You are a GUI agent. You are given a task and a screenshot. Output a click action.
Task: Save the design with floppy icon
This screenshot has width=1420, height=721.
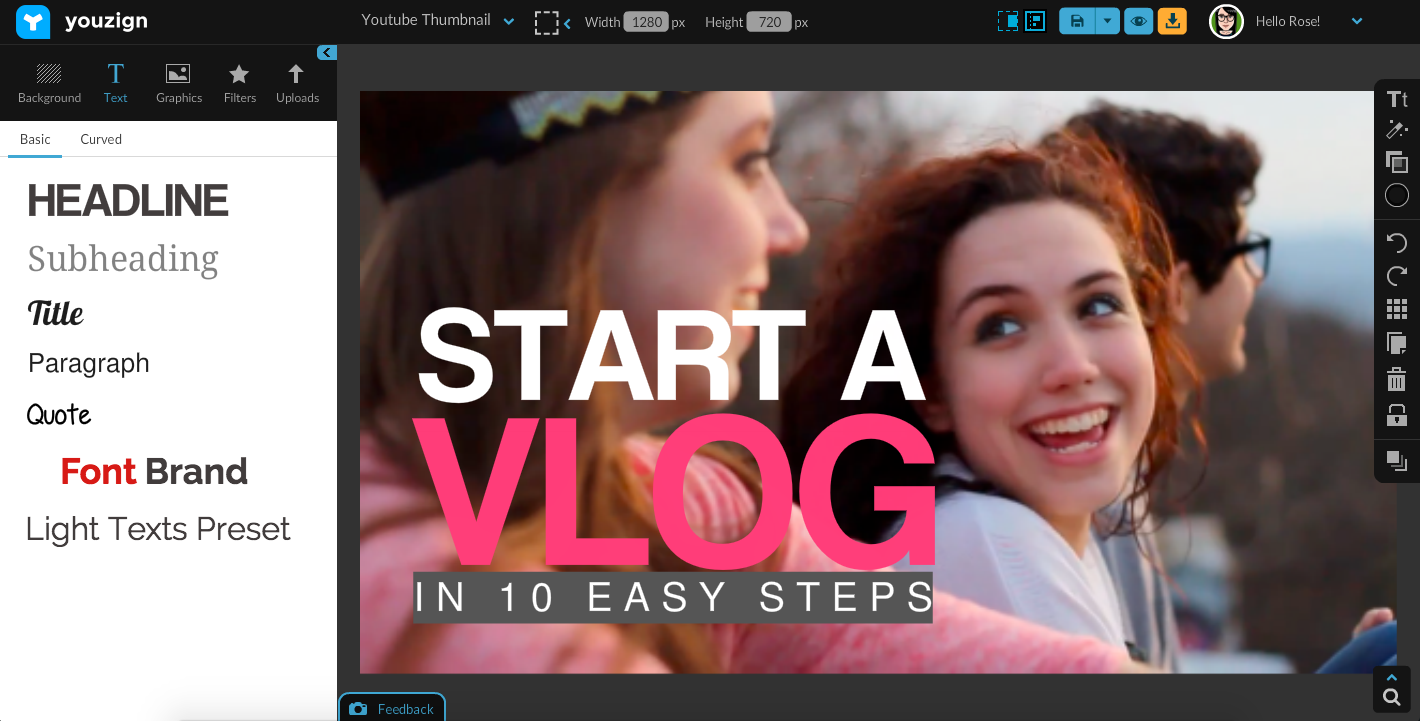1077,21
